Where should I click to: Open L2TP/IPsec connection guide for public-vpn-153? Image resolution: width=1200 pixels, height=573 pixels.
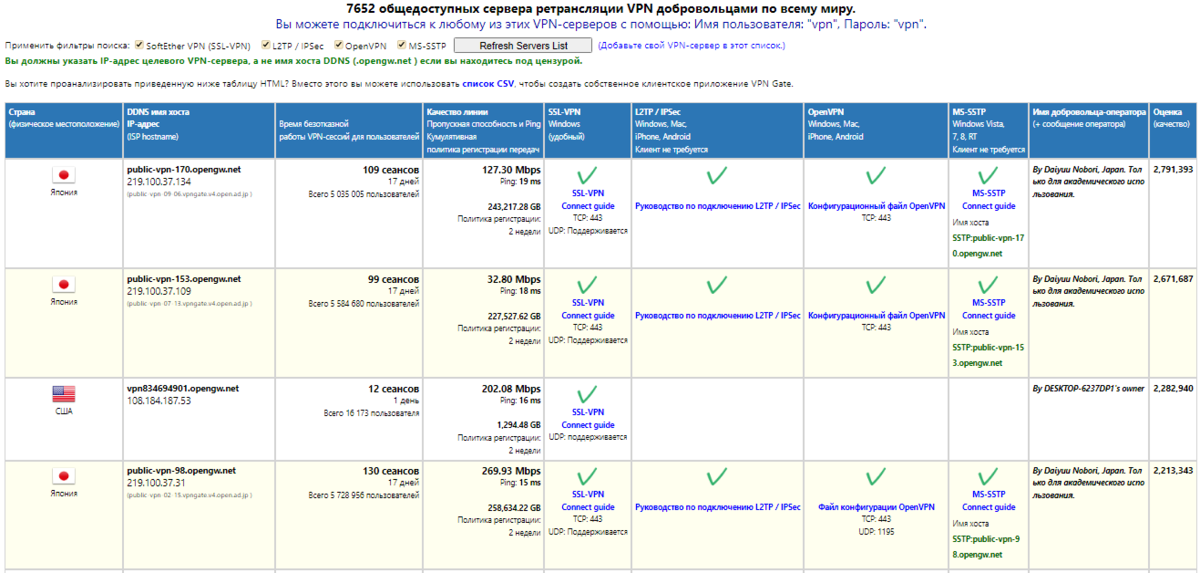click(717, 315)
